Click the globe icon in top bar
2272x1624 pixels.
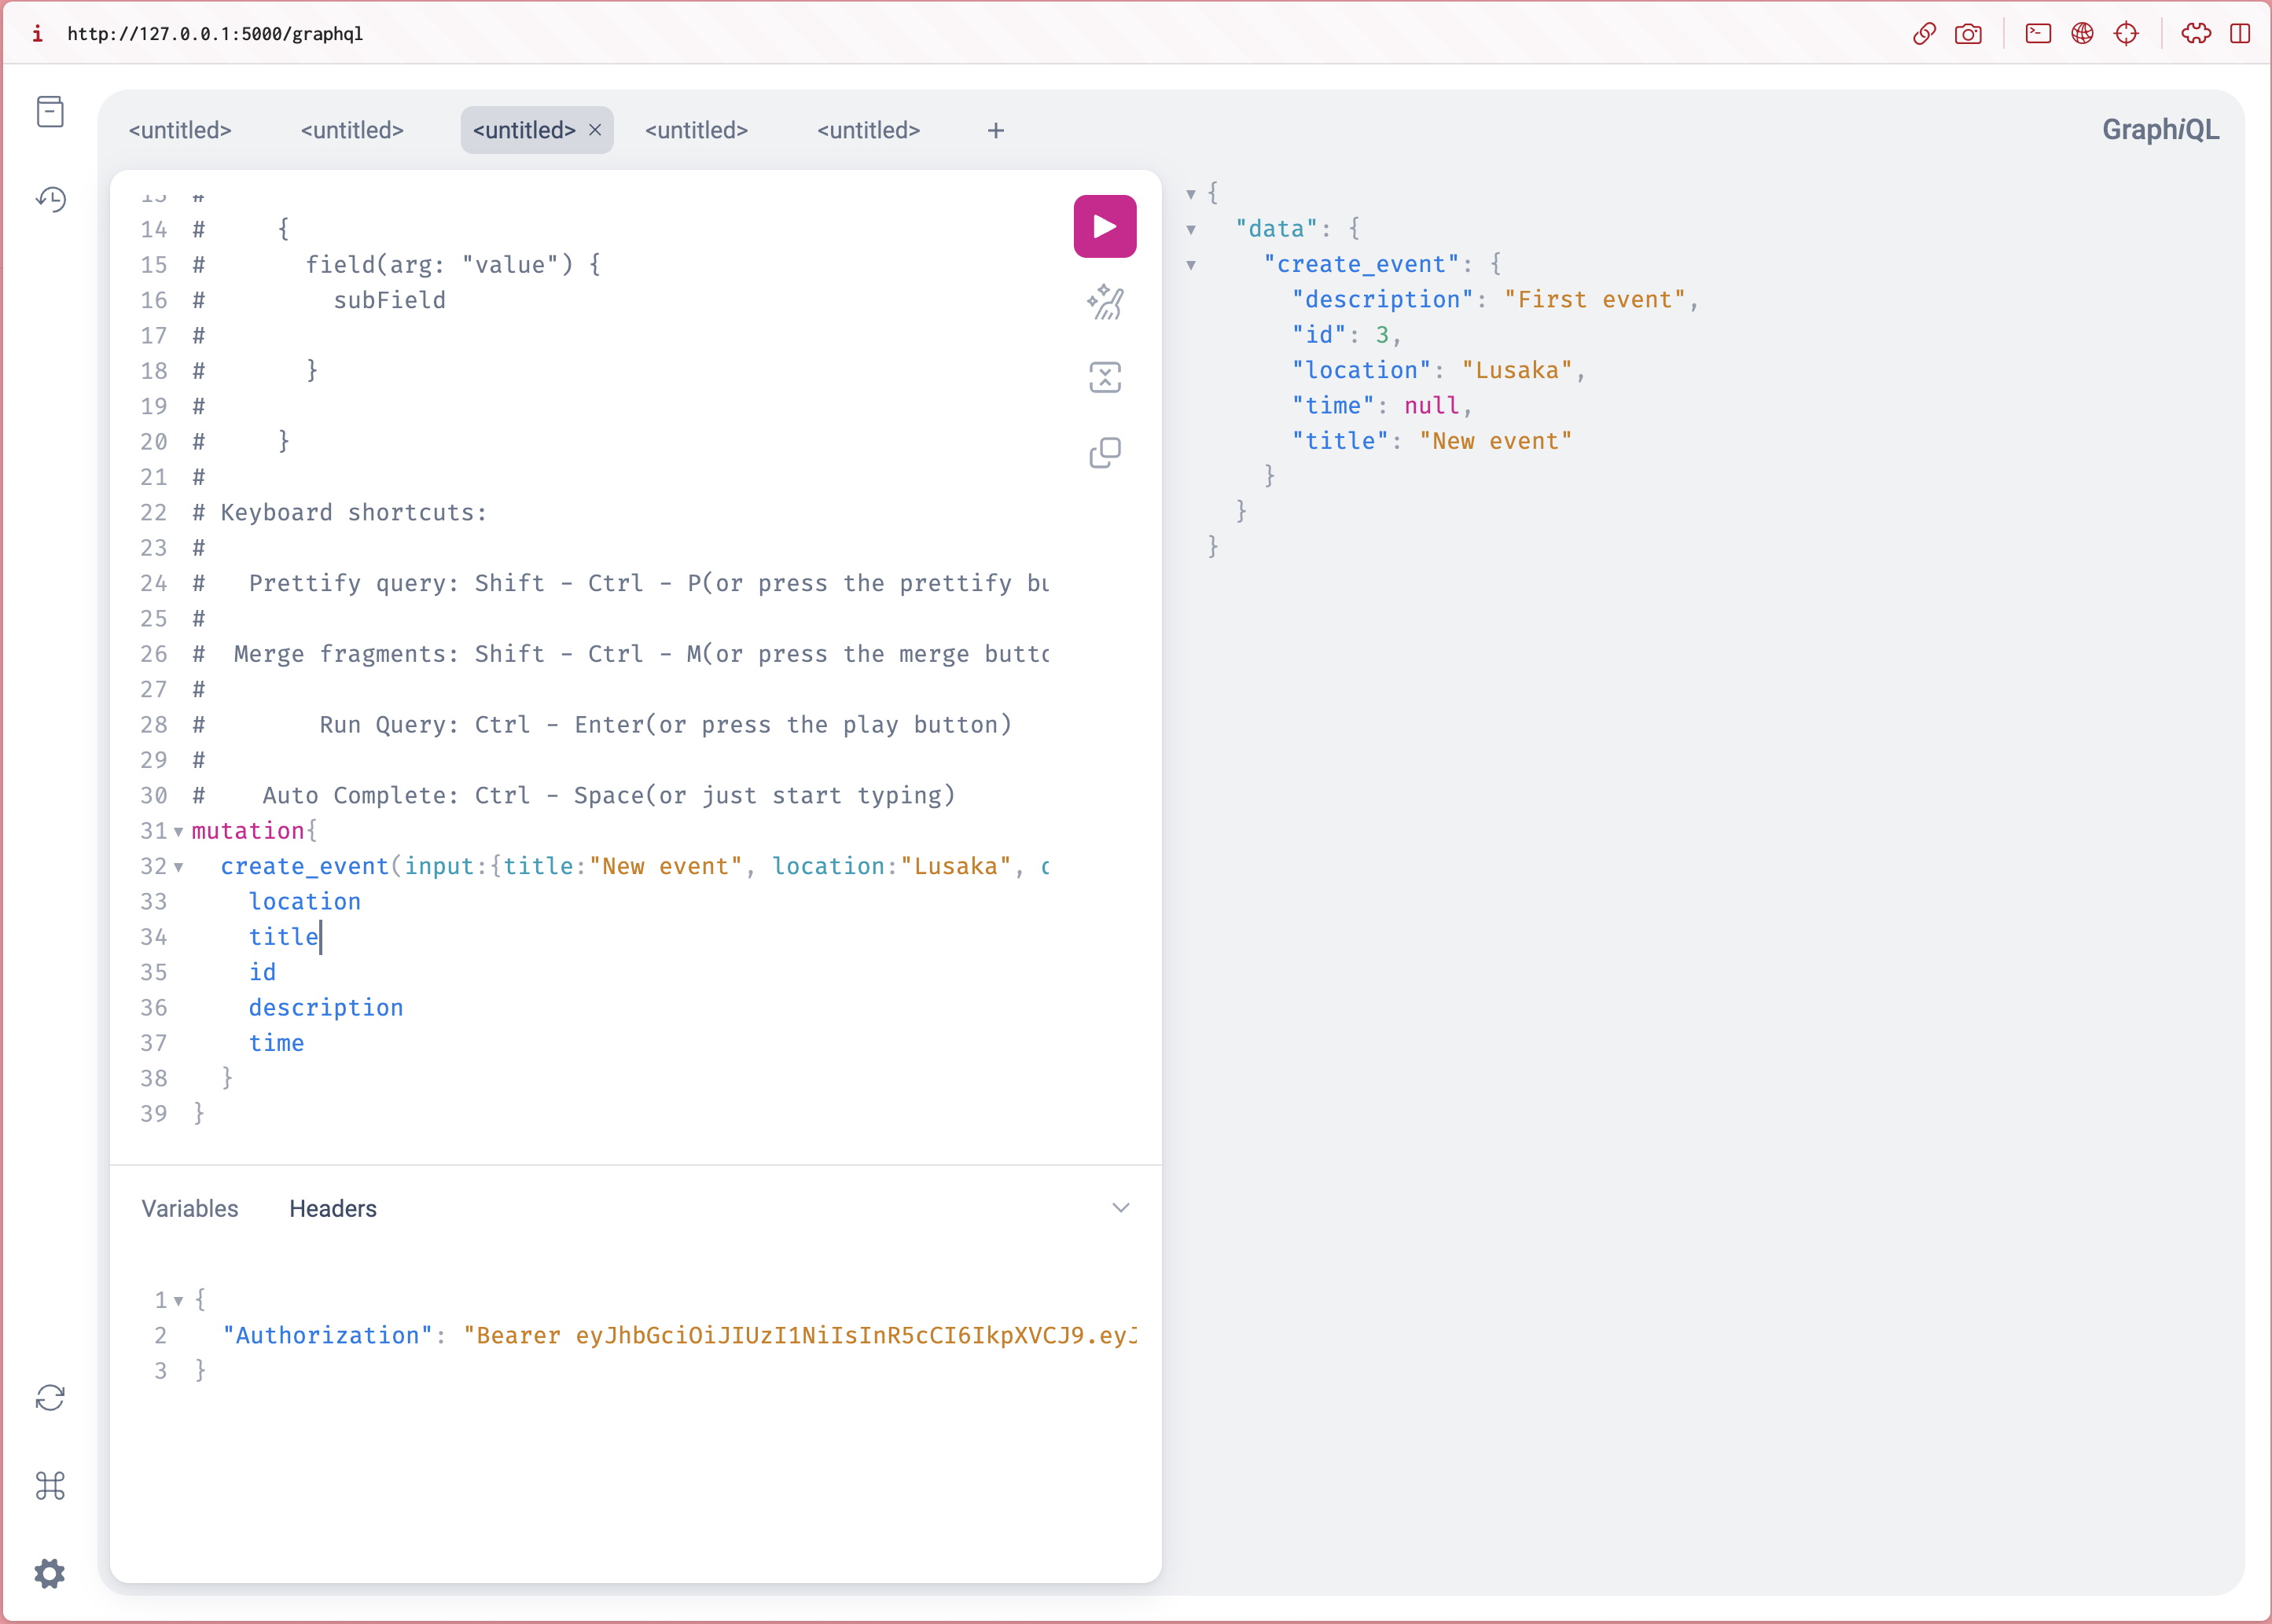coord(2082,34)
